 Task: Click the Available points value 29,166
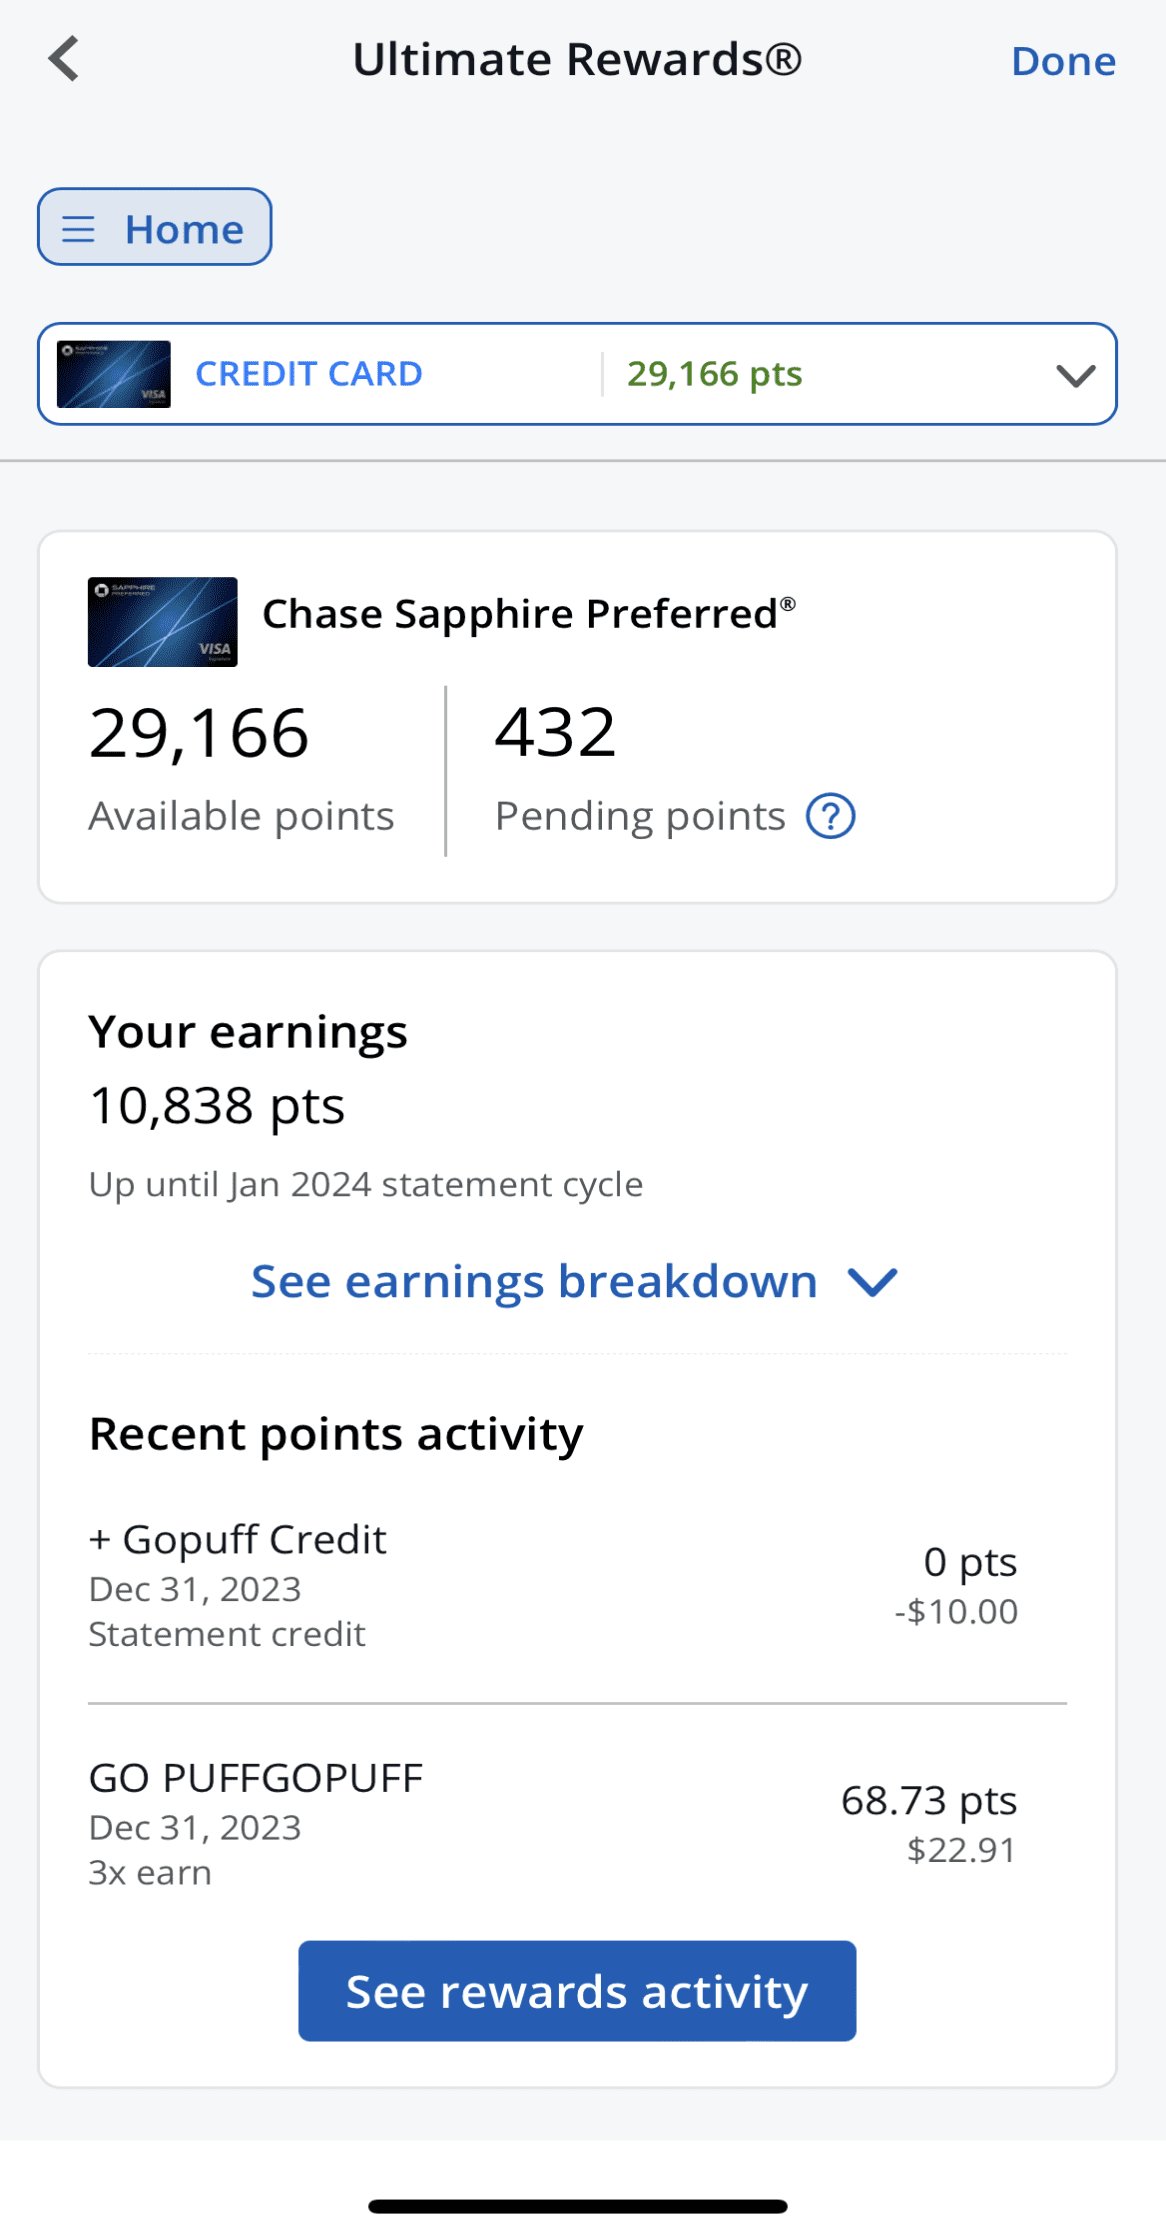click(x=197, y=732)
